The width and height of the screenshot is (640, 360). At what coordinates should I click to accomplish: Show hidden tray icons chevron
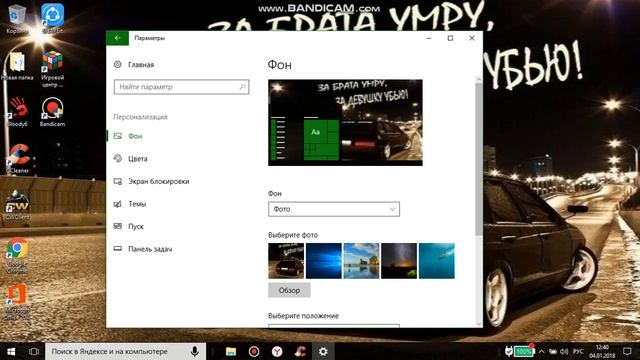542,351
